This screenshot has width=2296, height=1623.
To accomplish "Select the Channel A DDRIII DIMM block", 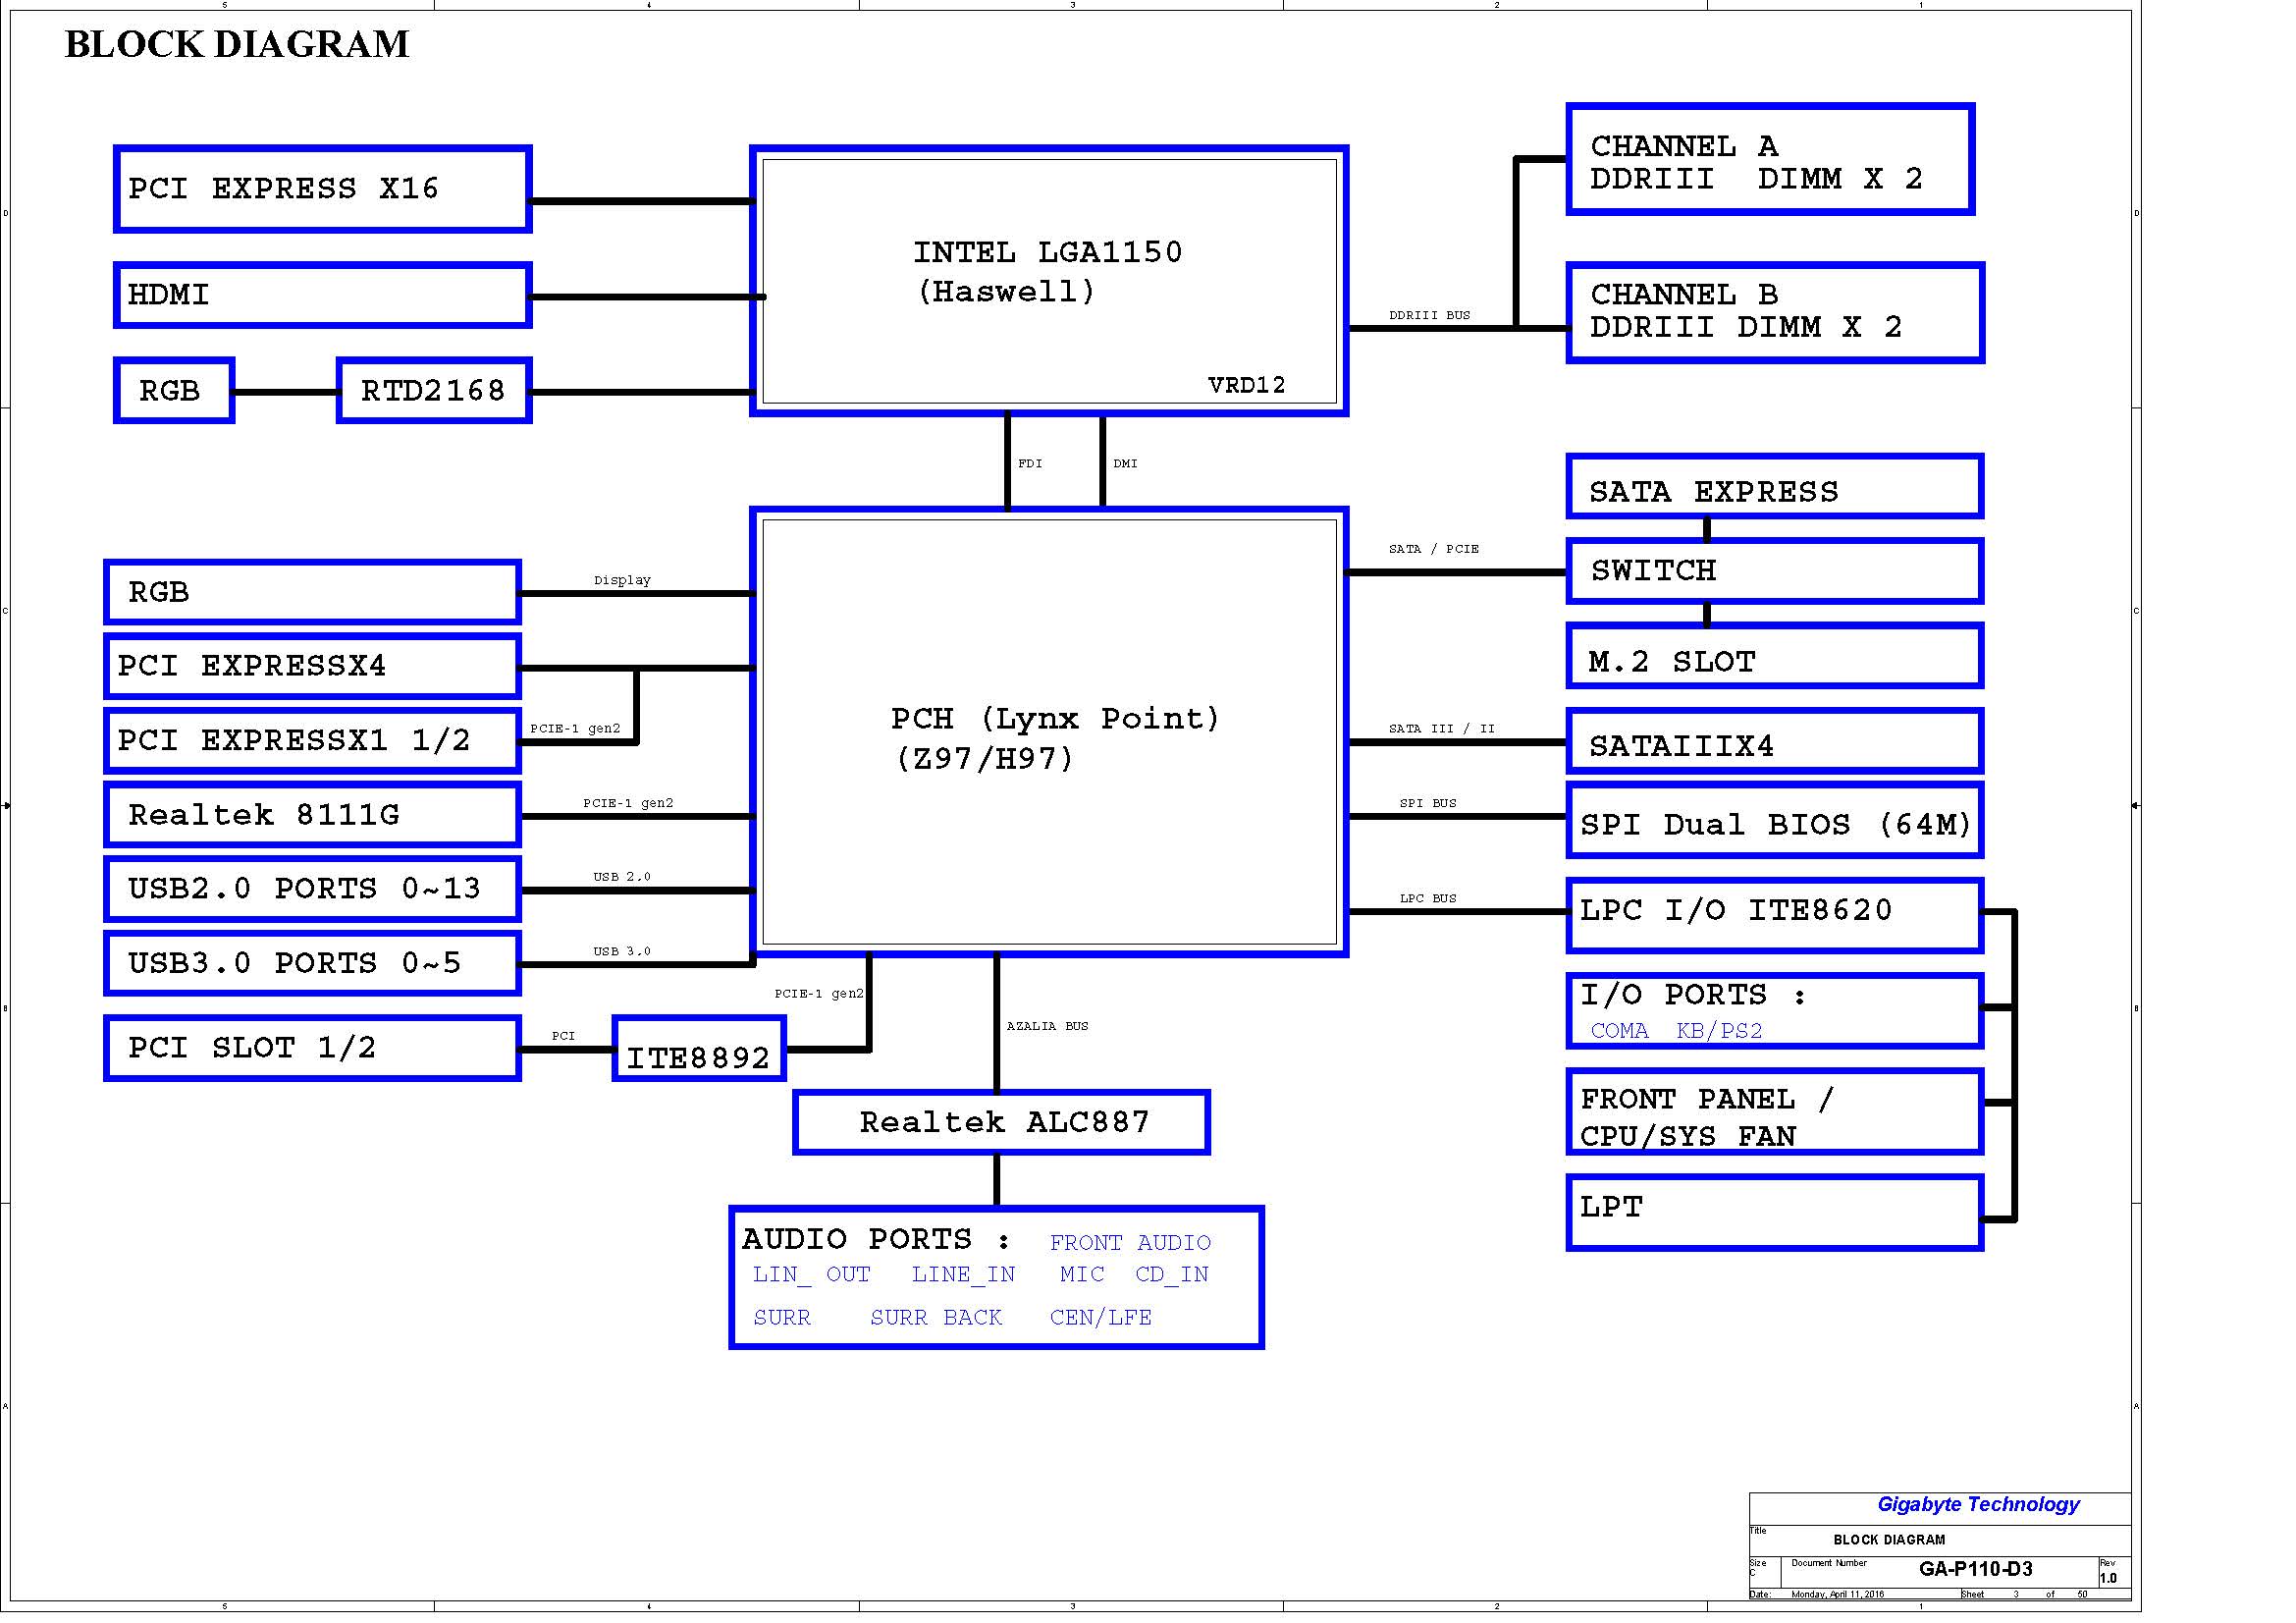I will pos(1770,159).
